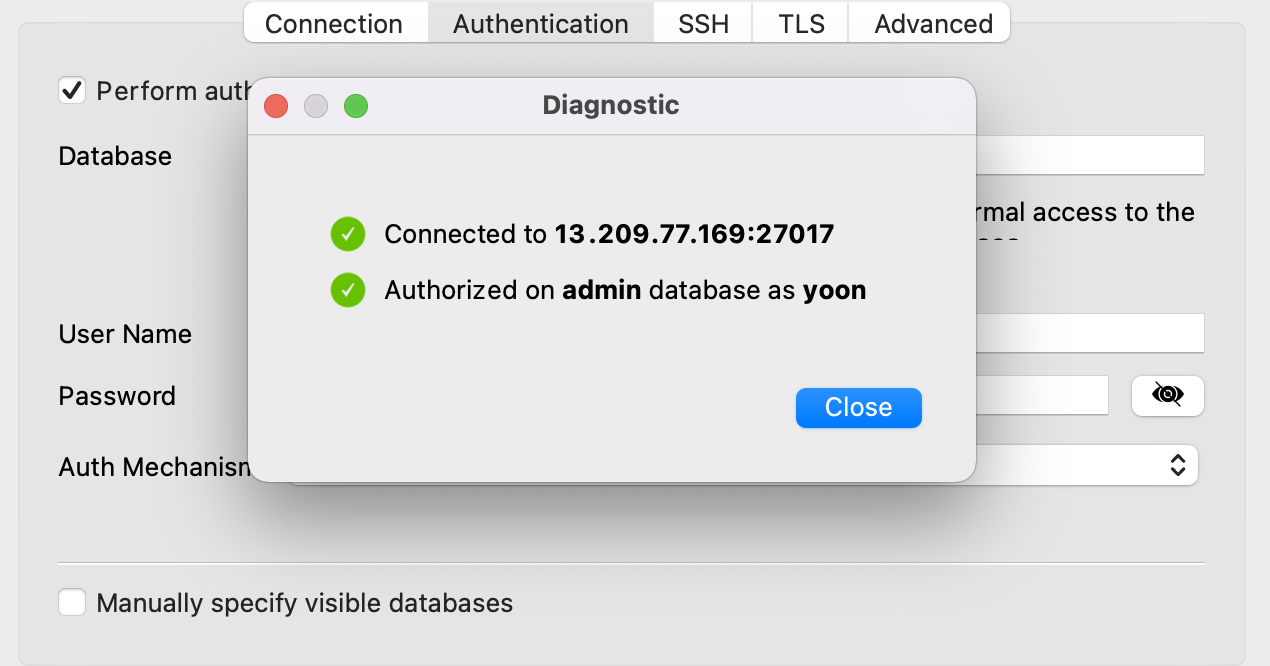Switch to the Advanced tab

coord(933,23)
